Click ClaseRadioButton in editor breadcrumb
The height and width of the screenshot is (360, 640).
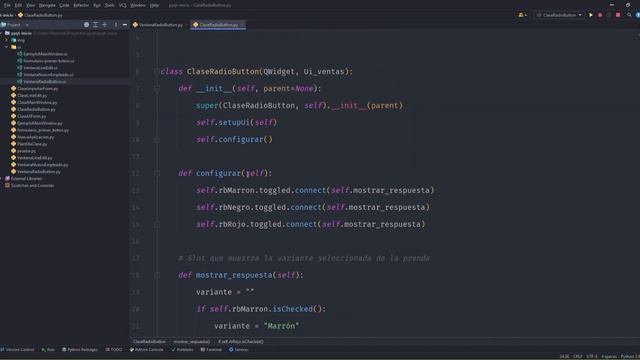pyautogui.click(x=149, y=342)
